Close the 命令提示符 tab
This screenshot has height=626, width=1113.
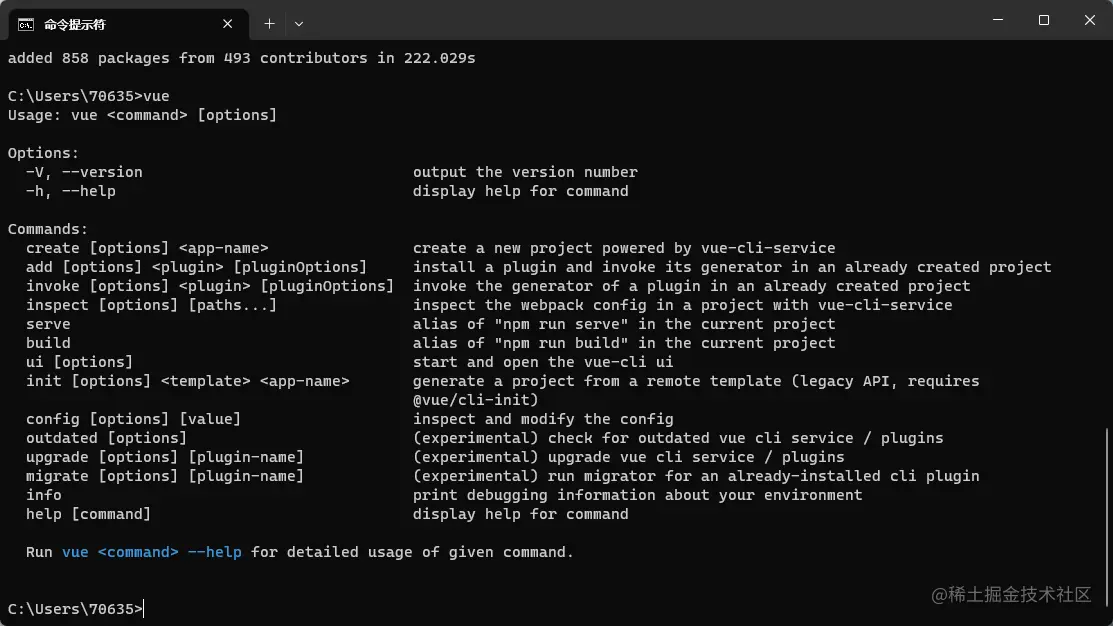coord(229,23)
